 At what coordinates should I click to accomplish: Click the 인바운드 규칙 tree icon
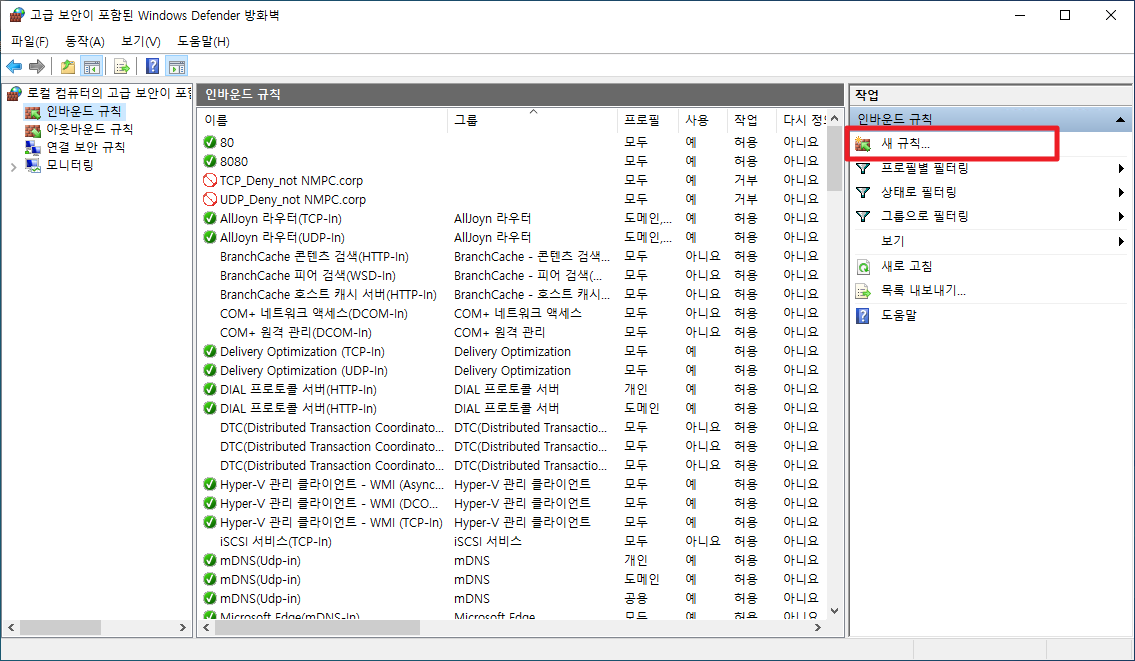33,111
